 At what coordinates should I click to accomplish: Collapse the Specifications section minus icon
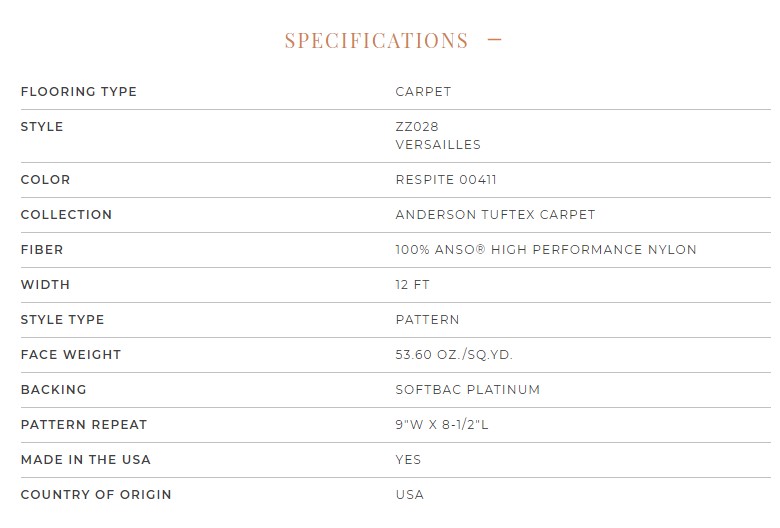[x=494, y=40]
